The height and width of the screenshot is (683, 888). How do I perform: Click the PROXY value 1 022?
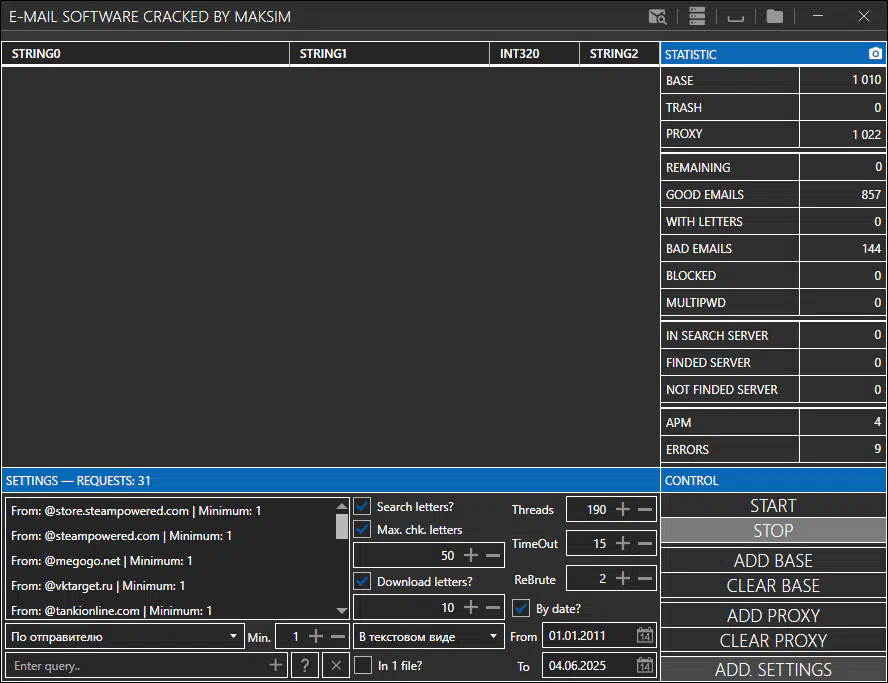point(866,134)
